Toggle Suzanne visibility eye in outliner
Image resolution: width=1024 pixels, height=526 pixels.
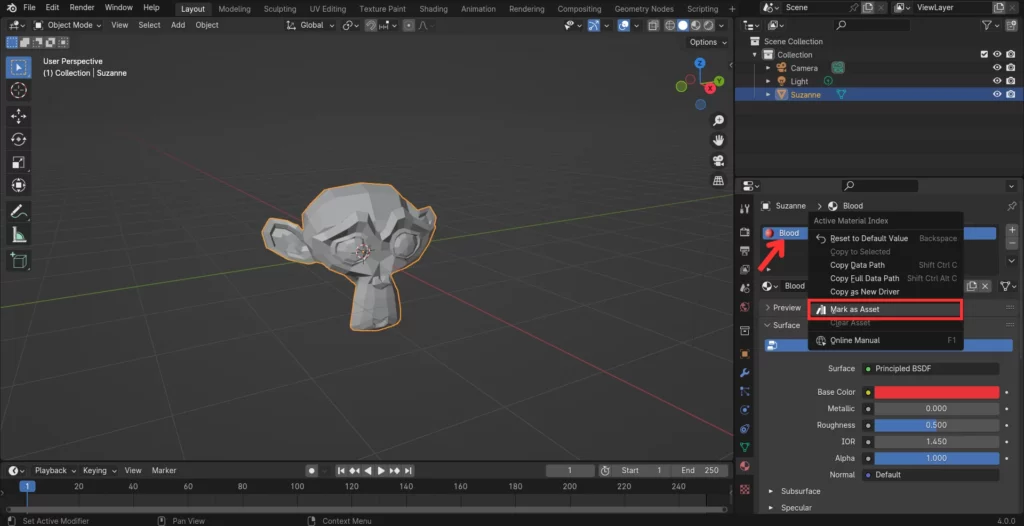(x=997, y=94)
